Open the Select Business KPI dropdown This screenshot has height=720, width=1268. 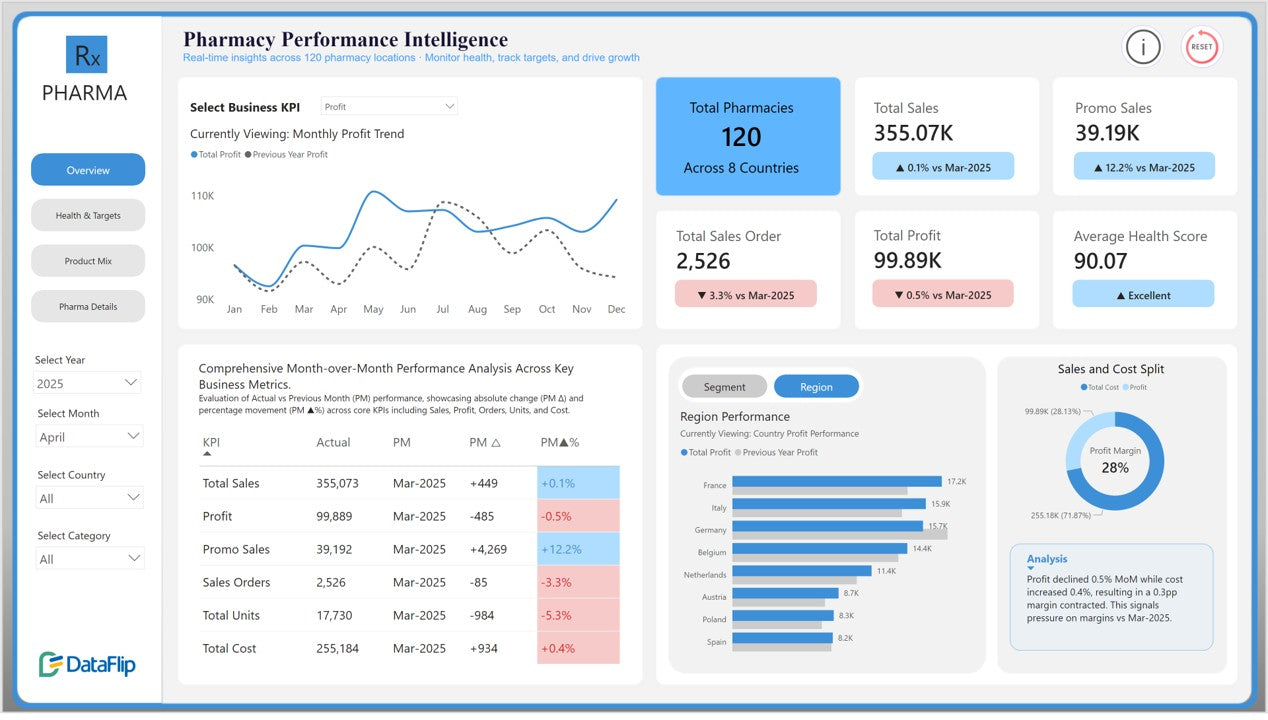click(389, 107)
